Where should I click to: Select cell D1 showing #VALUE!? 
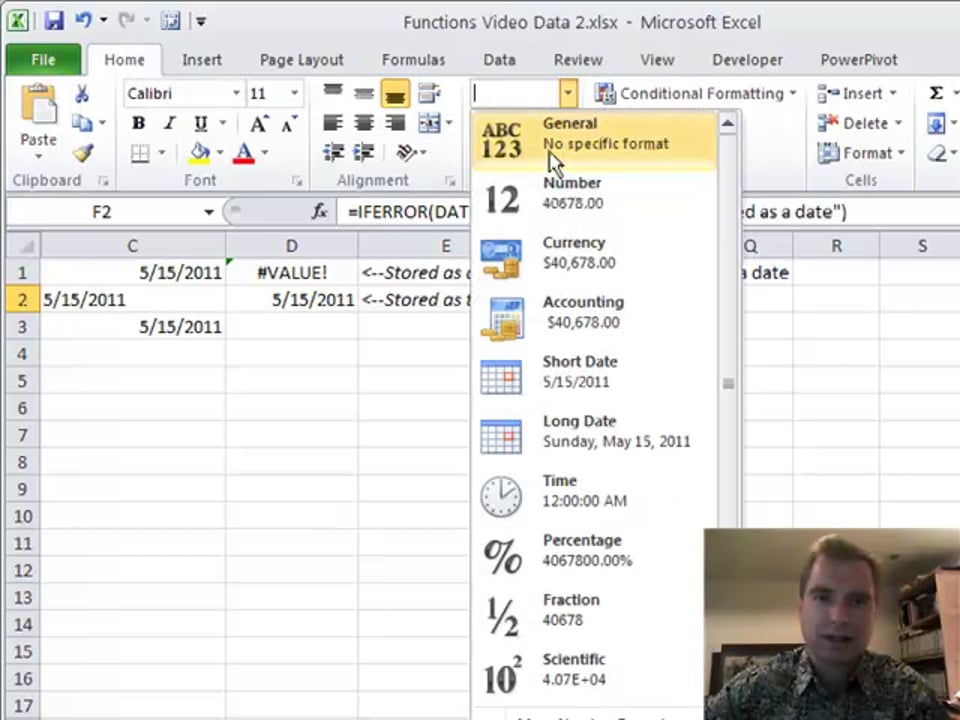[x=291, y=272]
